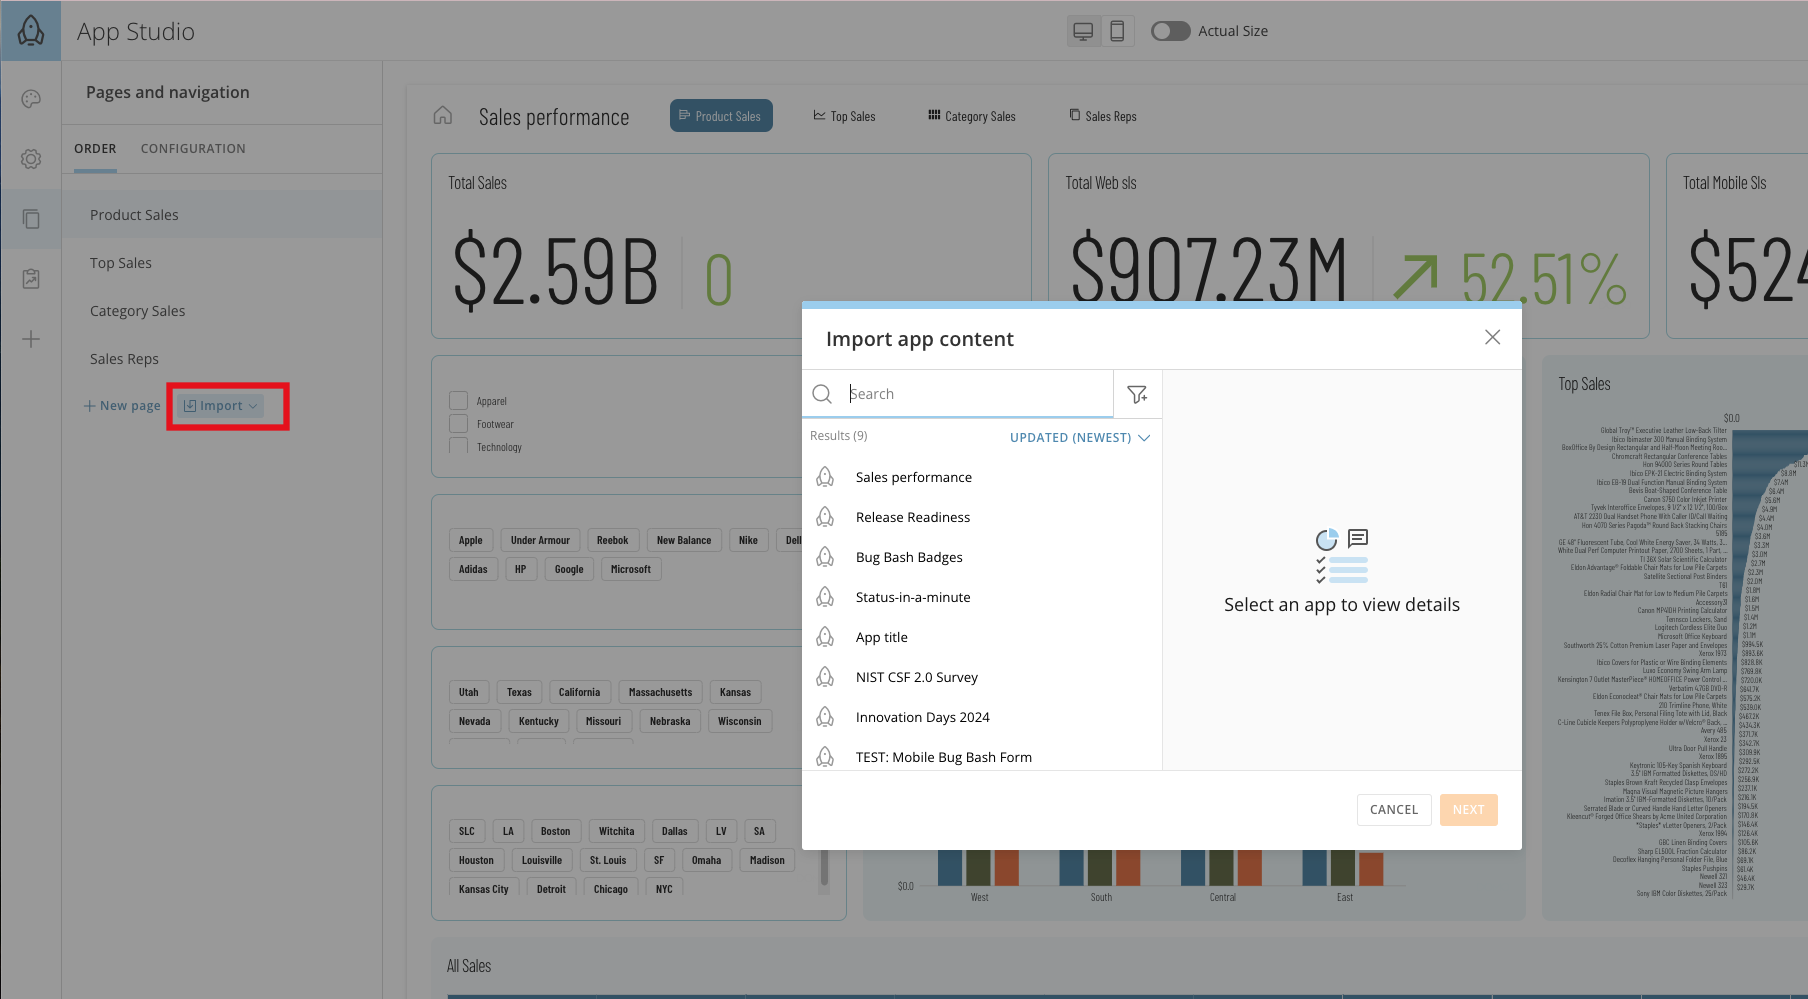Screen dimensions: 1808x999
Task: Click the filter icon next to search
Action: 1138,394
